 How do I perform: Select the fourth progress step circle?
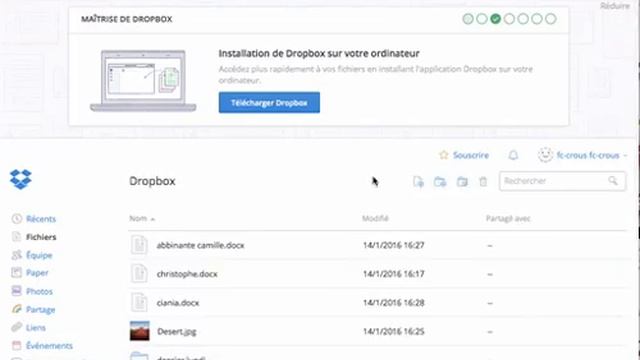pos(509,19)
